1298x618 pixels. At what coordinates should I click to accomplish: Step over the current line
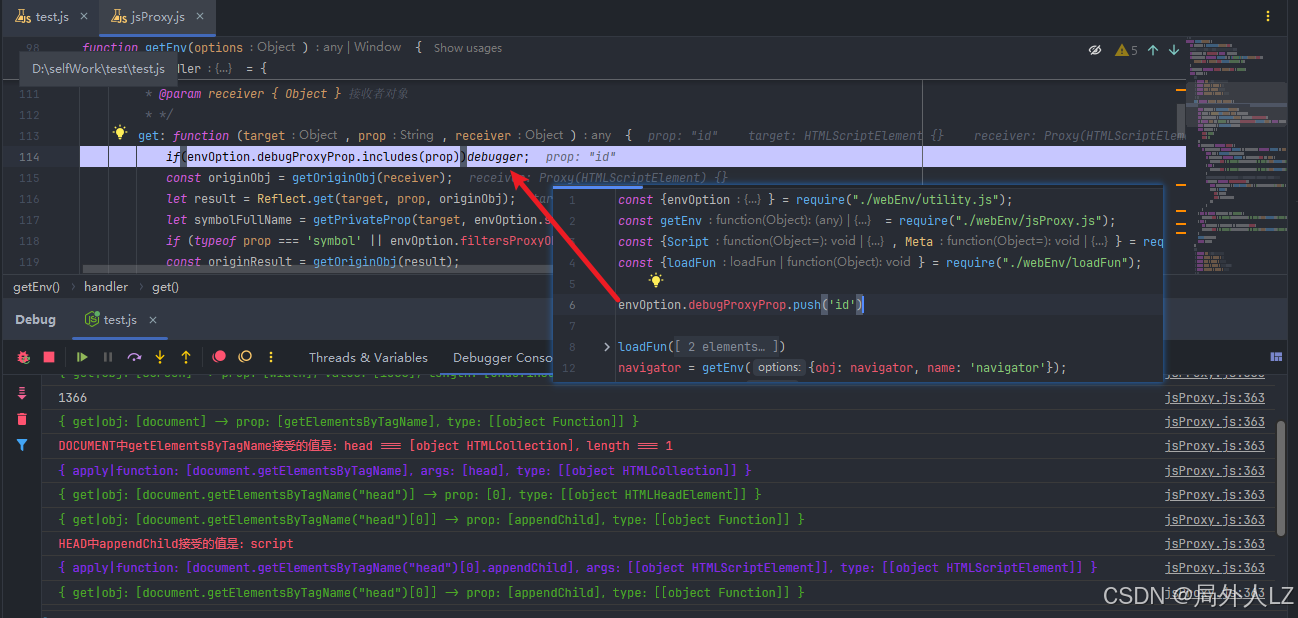(134, 357)
